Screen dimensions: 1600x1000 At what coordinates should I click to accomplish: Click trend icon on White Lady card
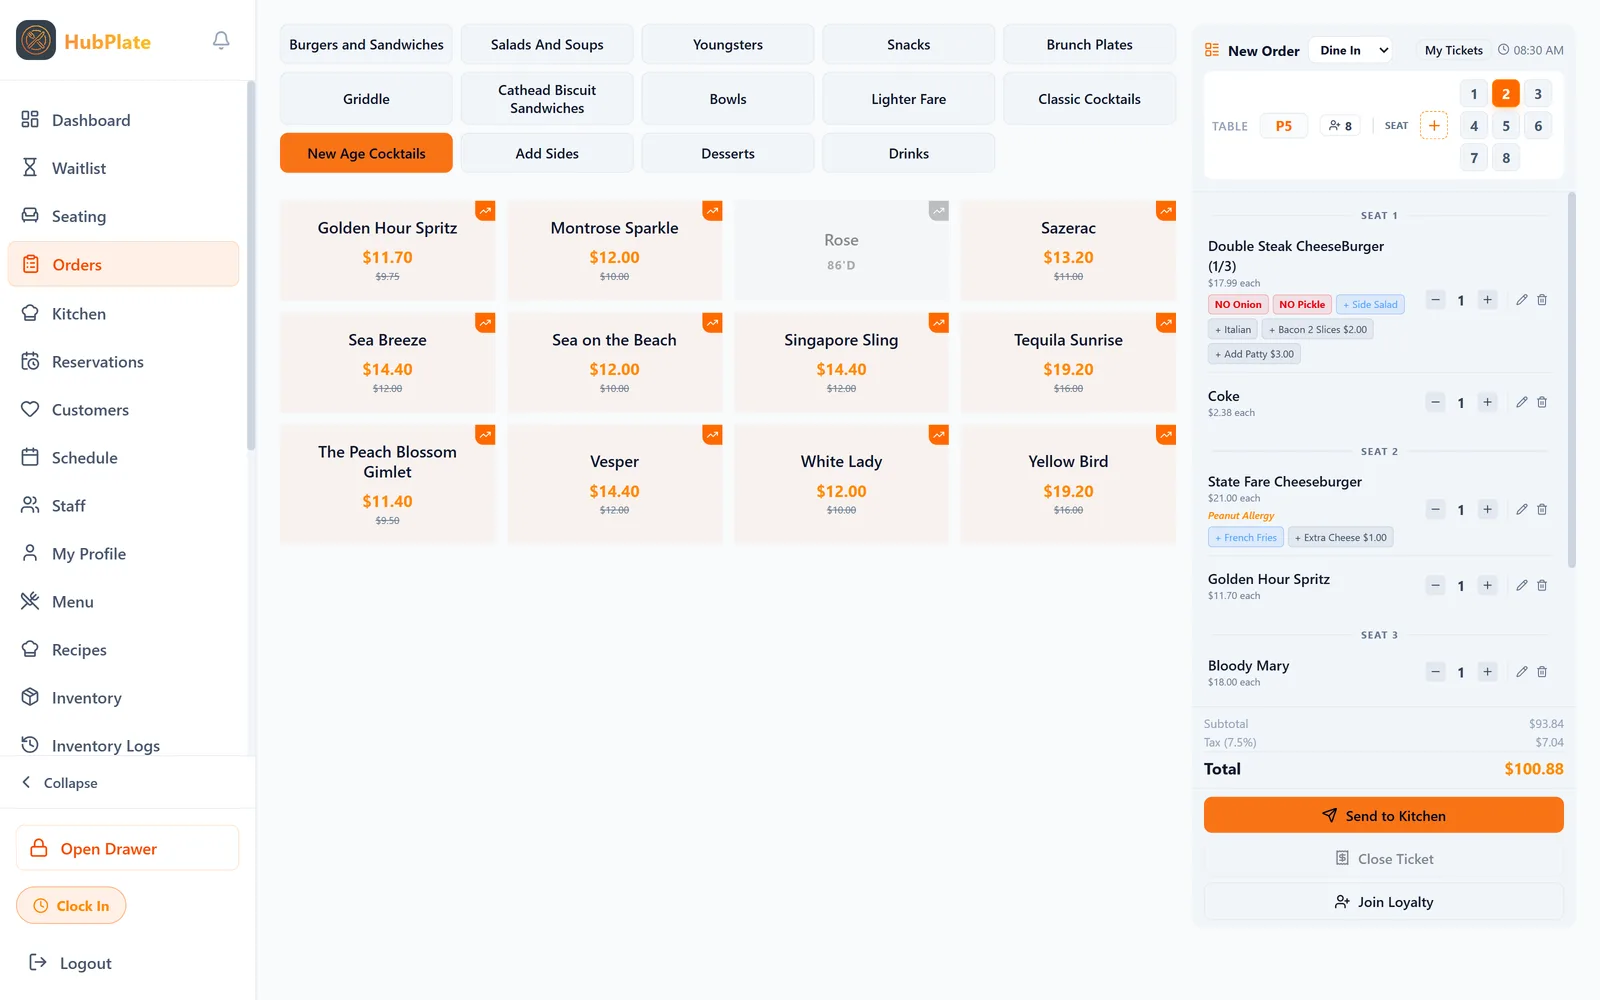(939, 435)
